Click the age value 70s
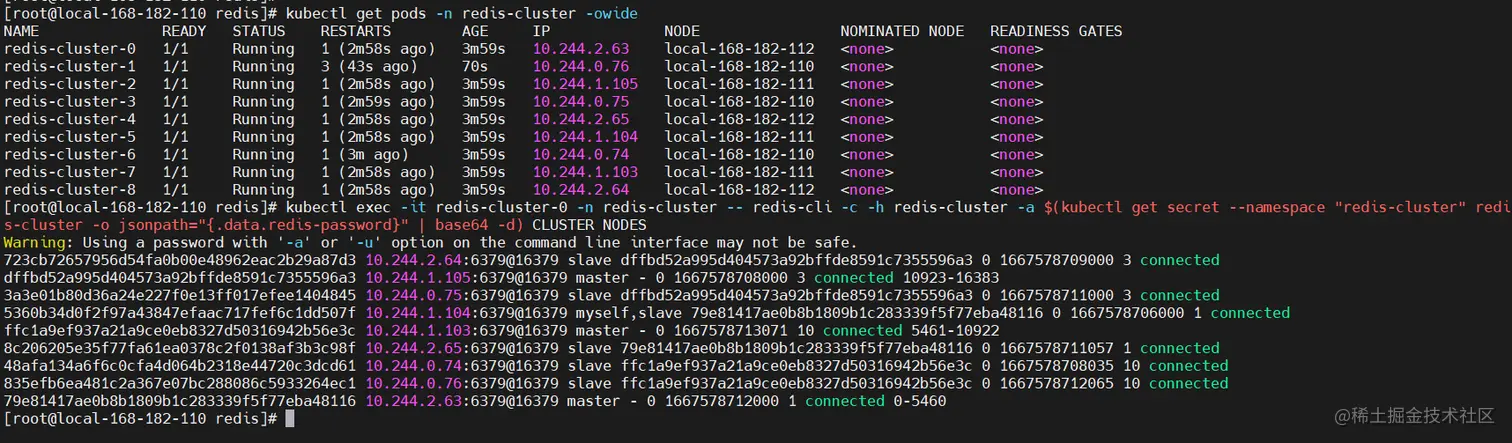This screenshot has width=1512, height=443. pyautogui.click(x=475, y=66)
